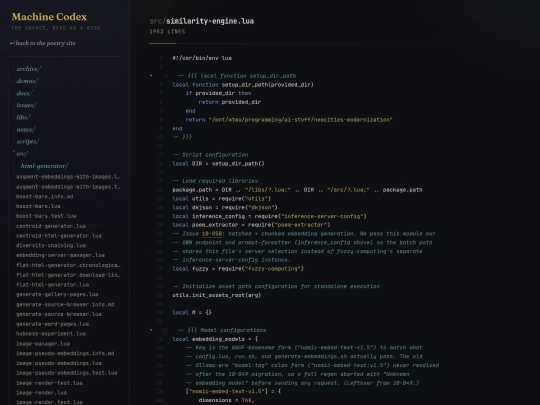The height and width of the screenshot is (405, 540).
Task: Go back to the poetry site
Action: pyautogui.click(x=43, y=43)
